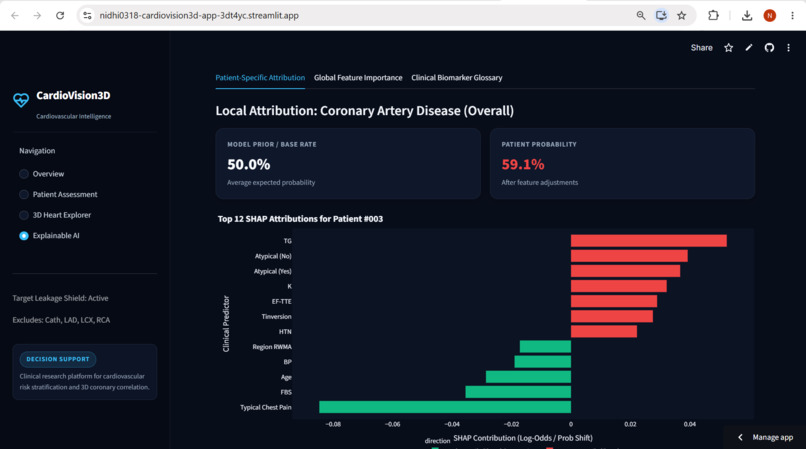Click the address bar URL
The width and height of the screenshot is (806, 449).
point(199,15)
